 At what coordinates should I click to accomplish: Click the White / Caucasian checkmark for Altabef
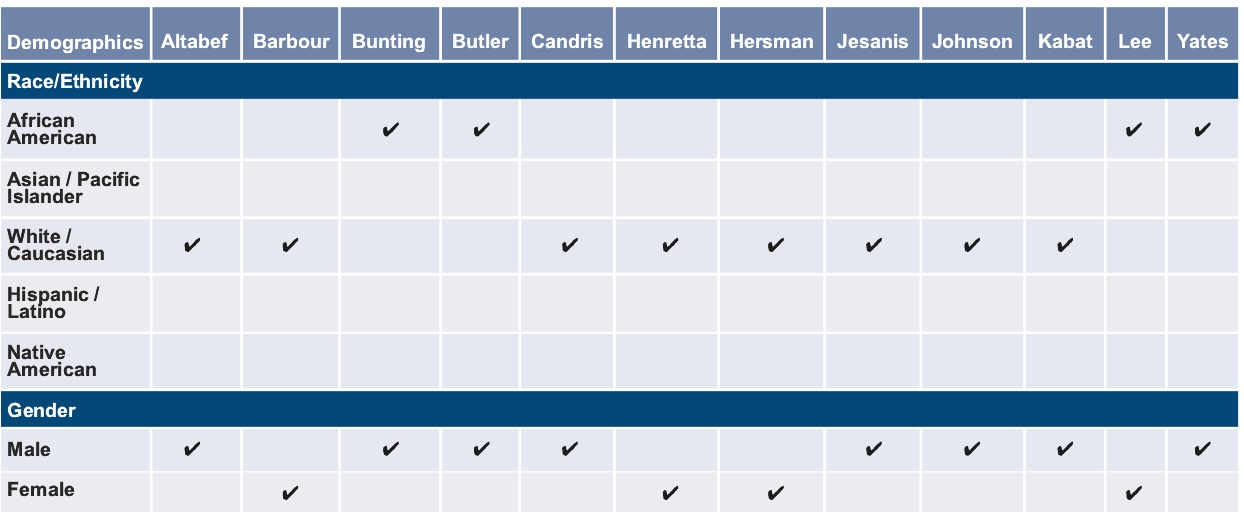[x=193, y=246]
